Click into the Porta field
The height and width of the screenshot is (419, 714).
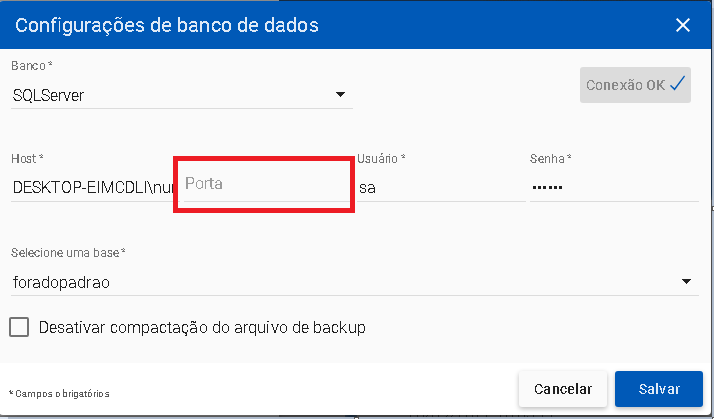tap(264, 185)
